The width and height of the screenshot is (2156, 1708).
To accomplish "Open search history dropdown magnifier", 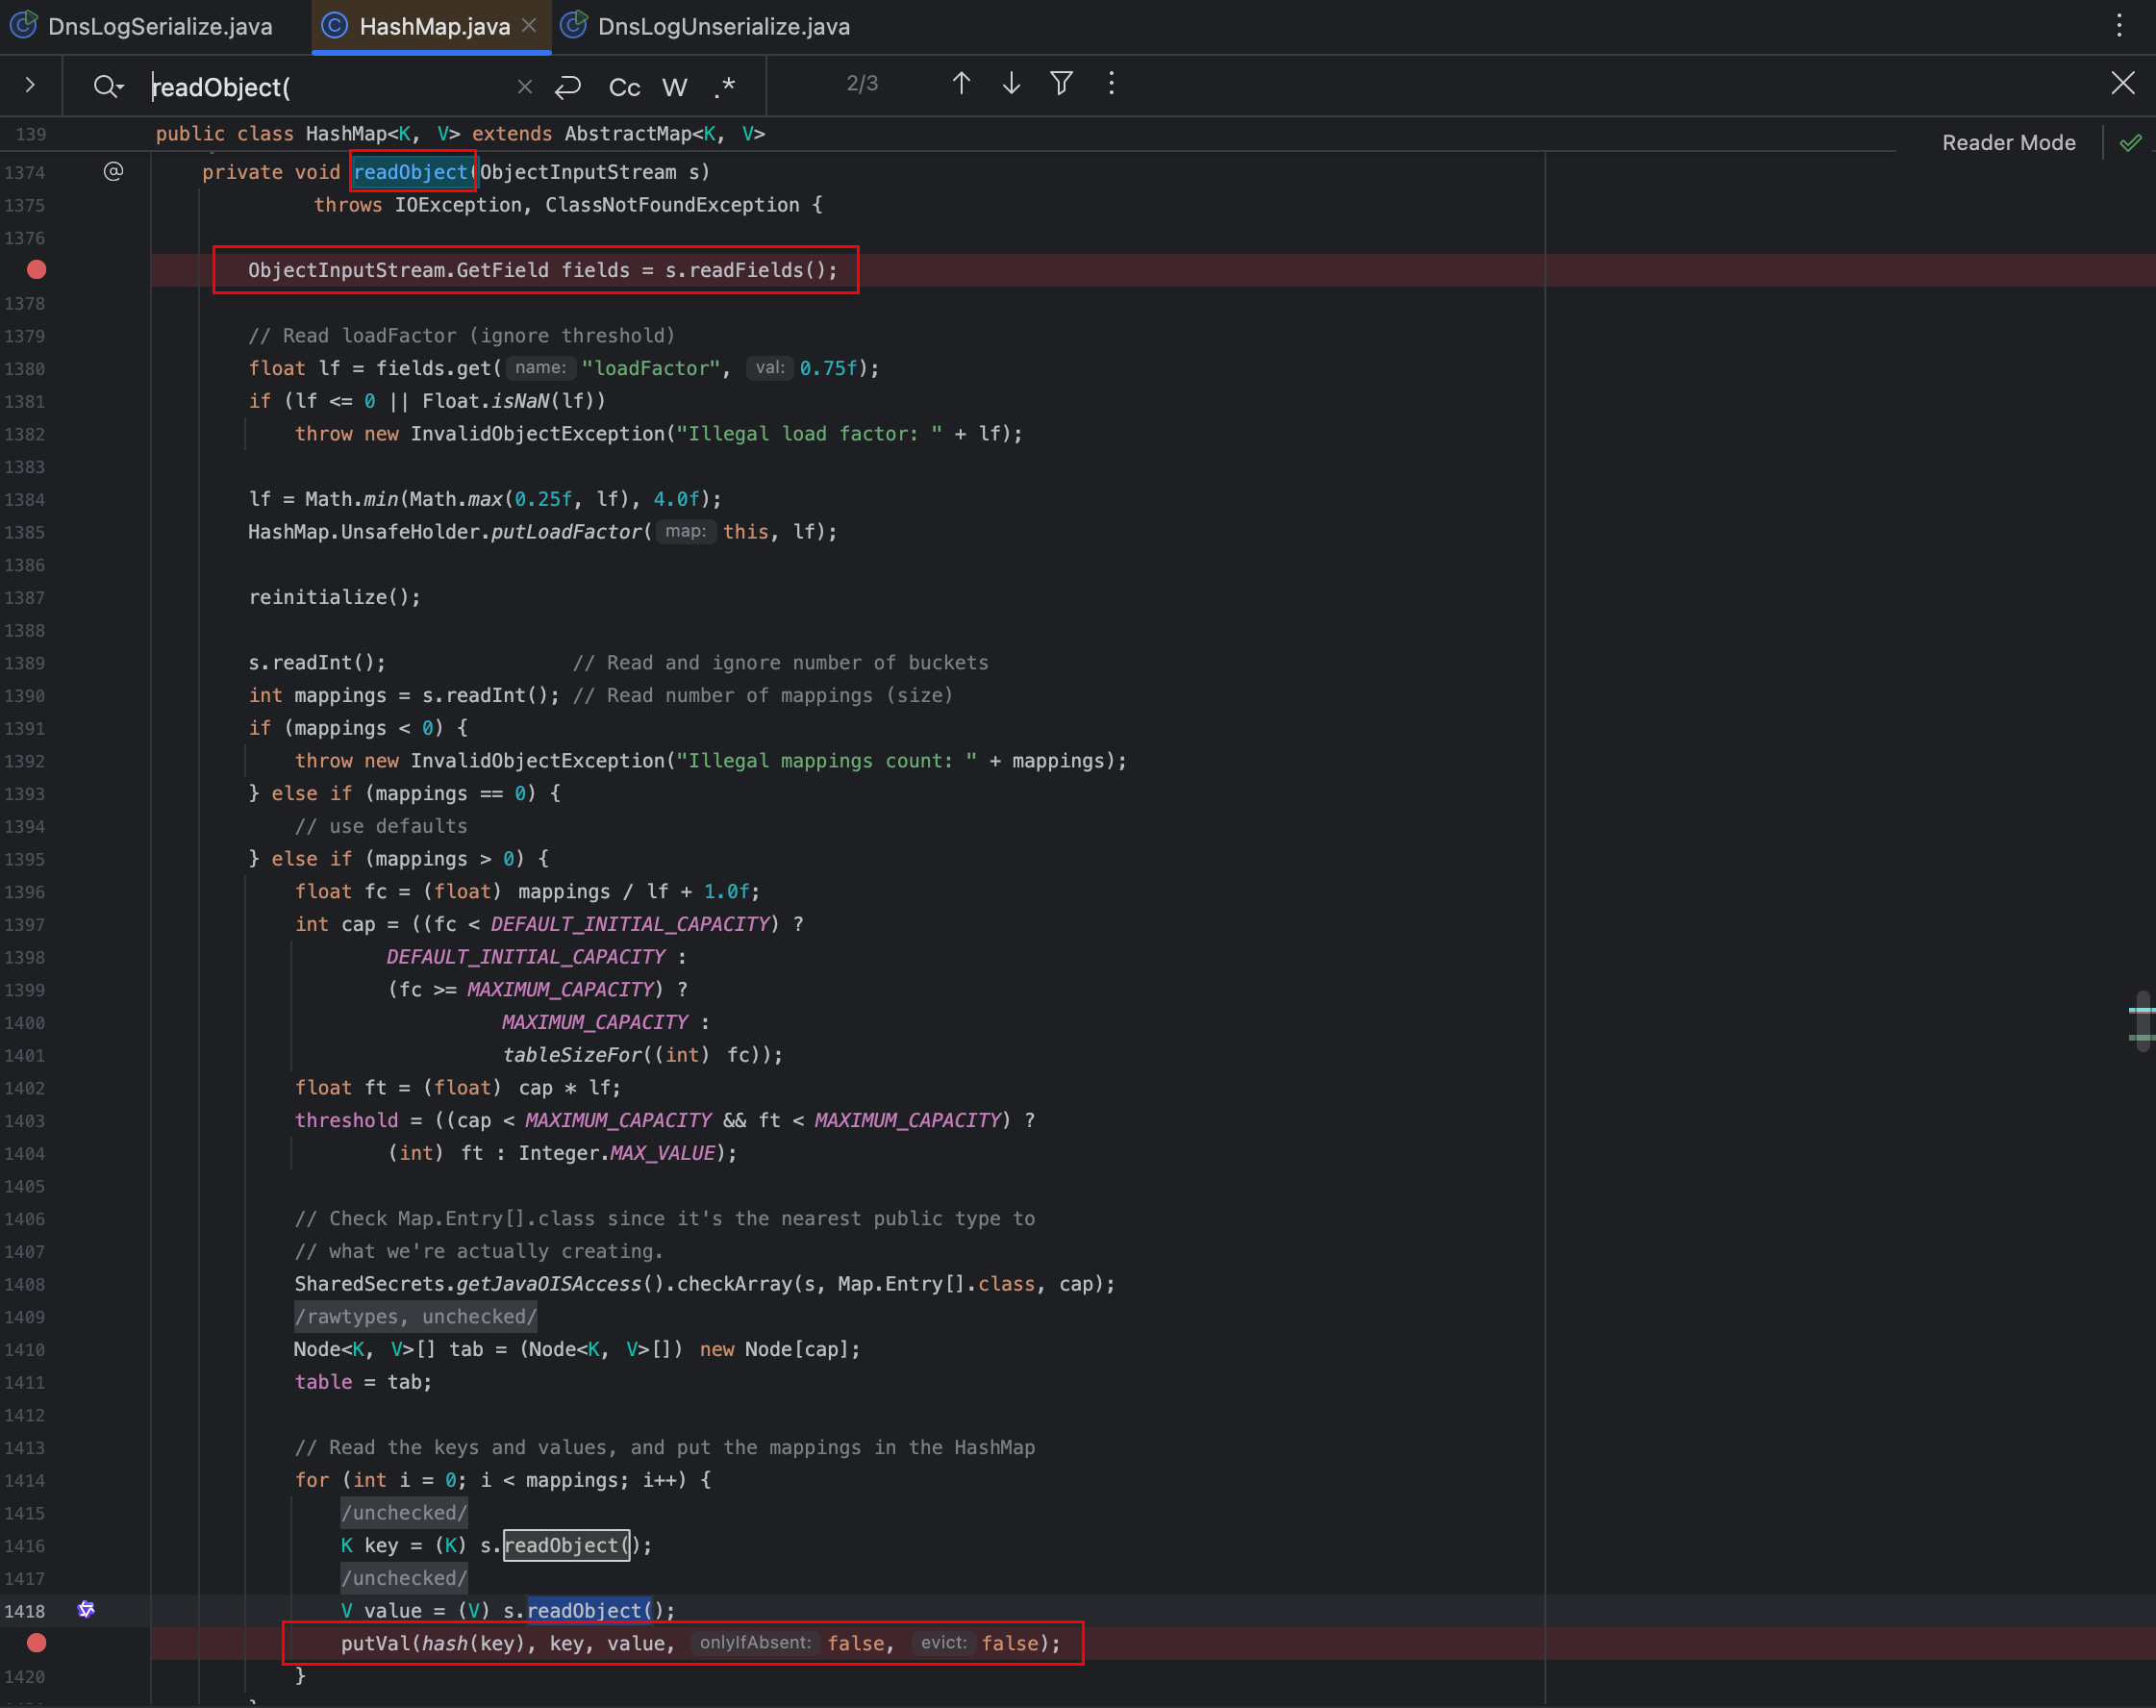I will click(108, 87).
